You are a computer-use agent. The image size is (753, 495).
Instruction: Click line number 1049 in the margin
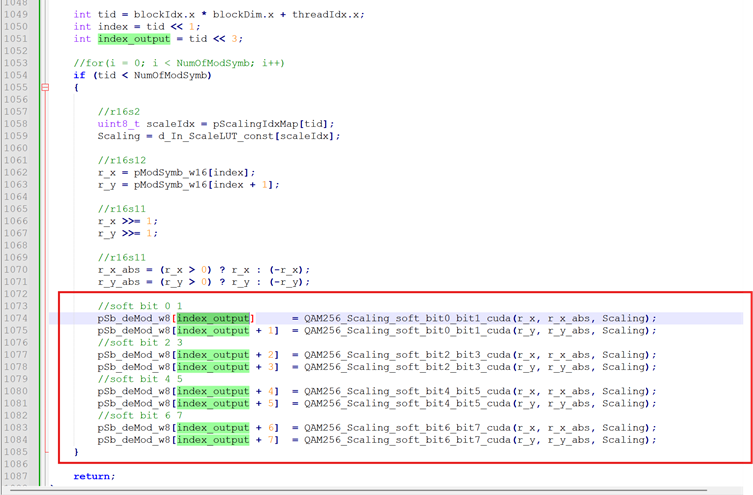click(x=16, y=14)
